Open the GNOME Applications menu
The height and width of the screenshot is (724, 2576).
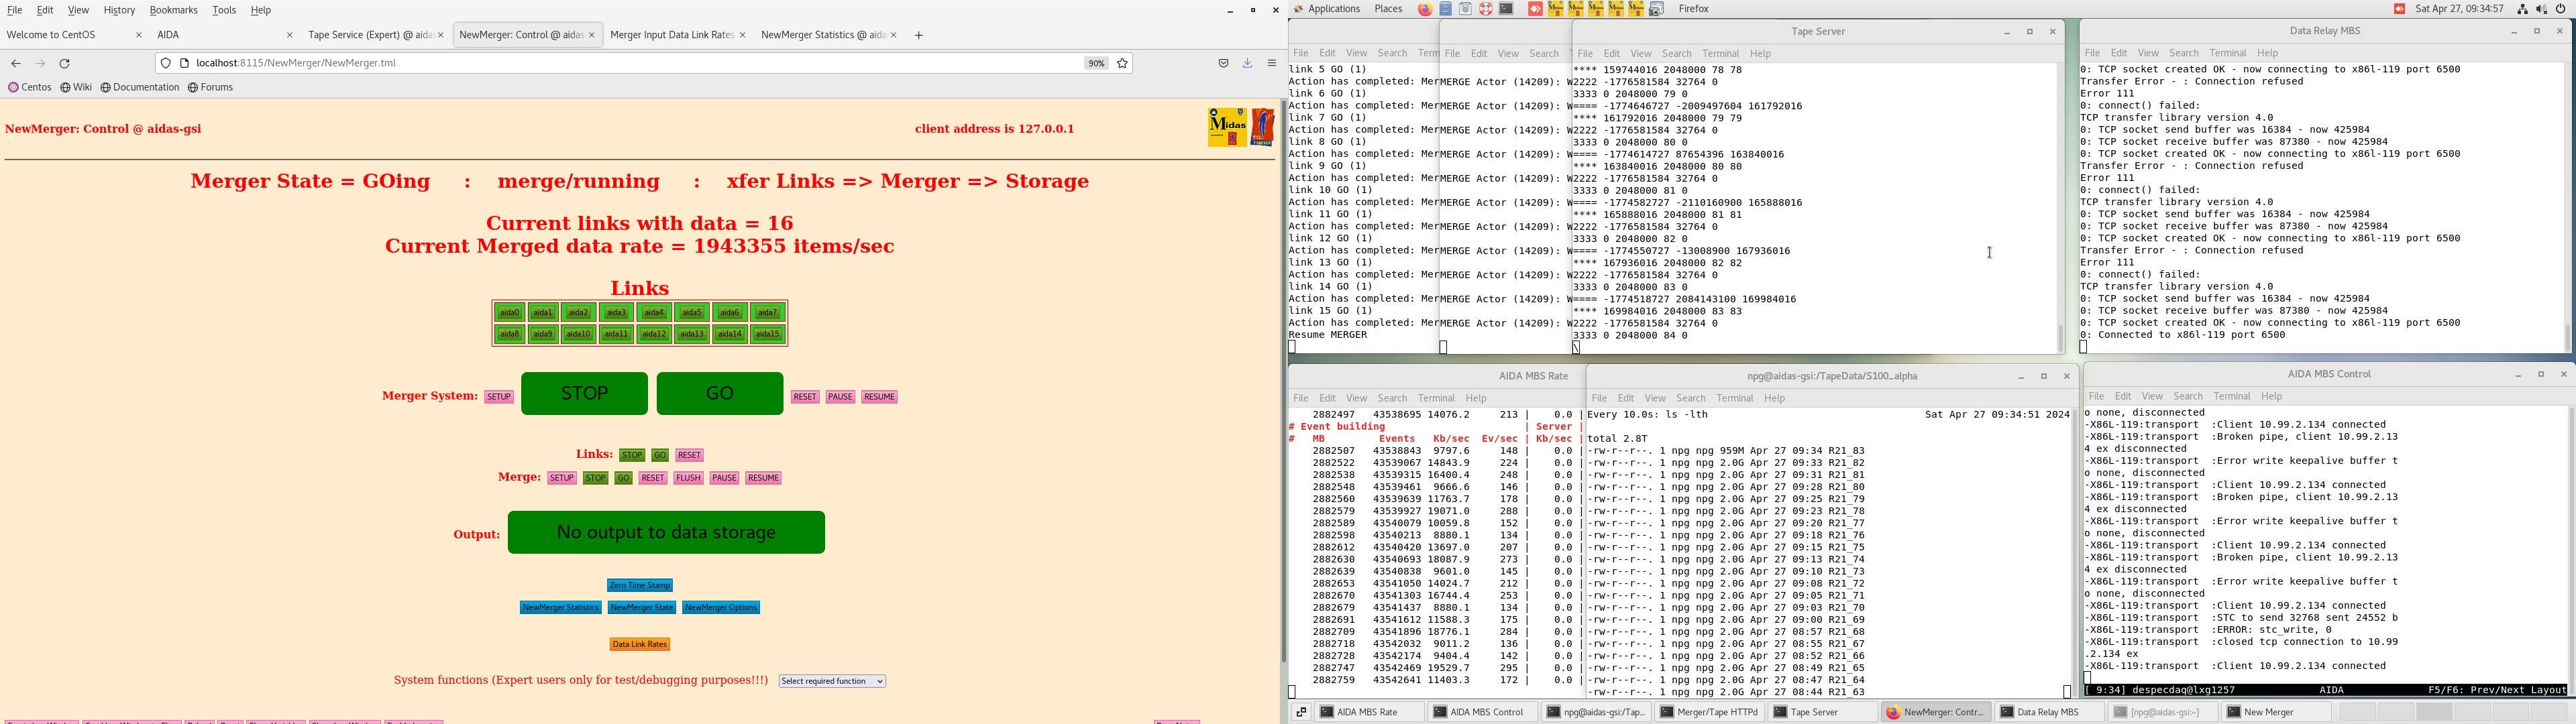(1334, 9)
